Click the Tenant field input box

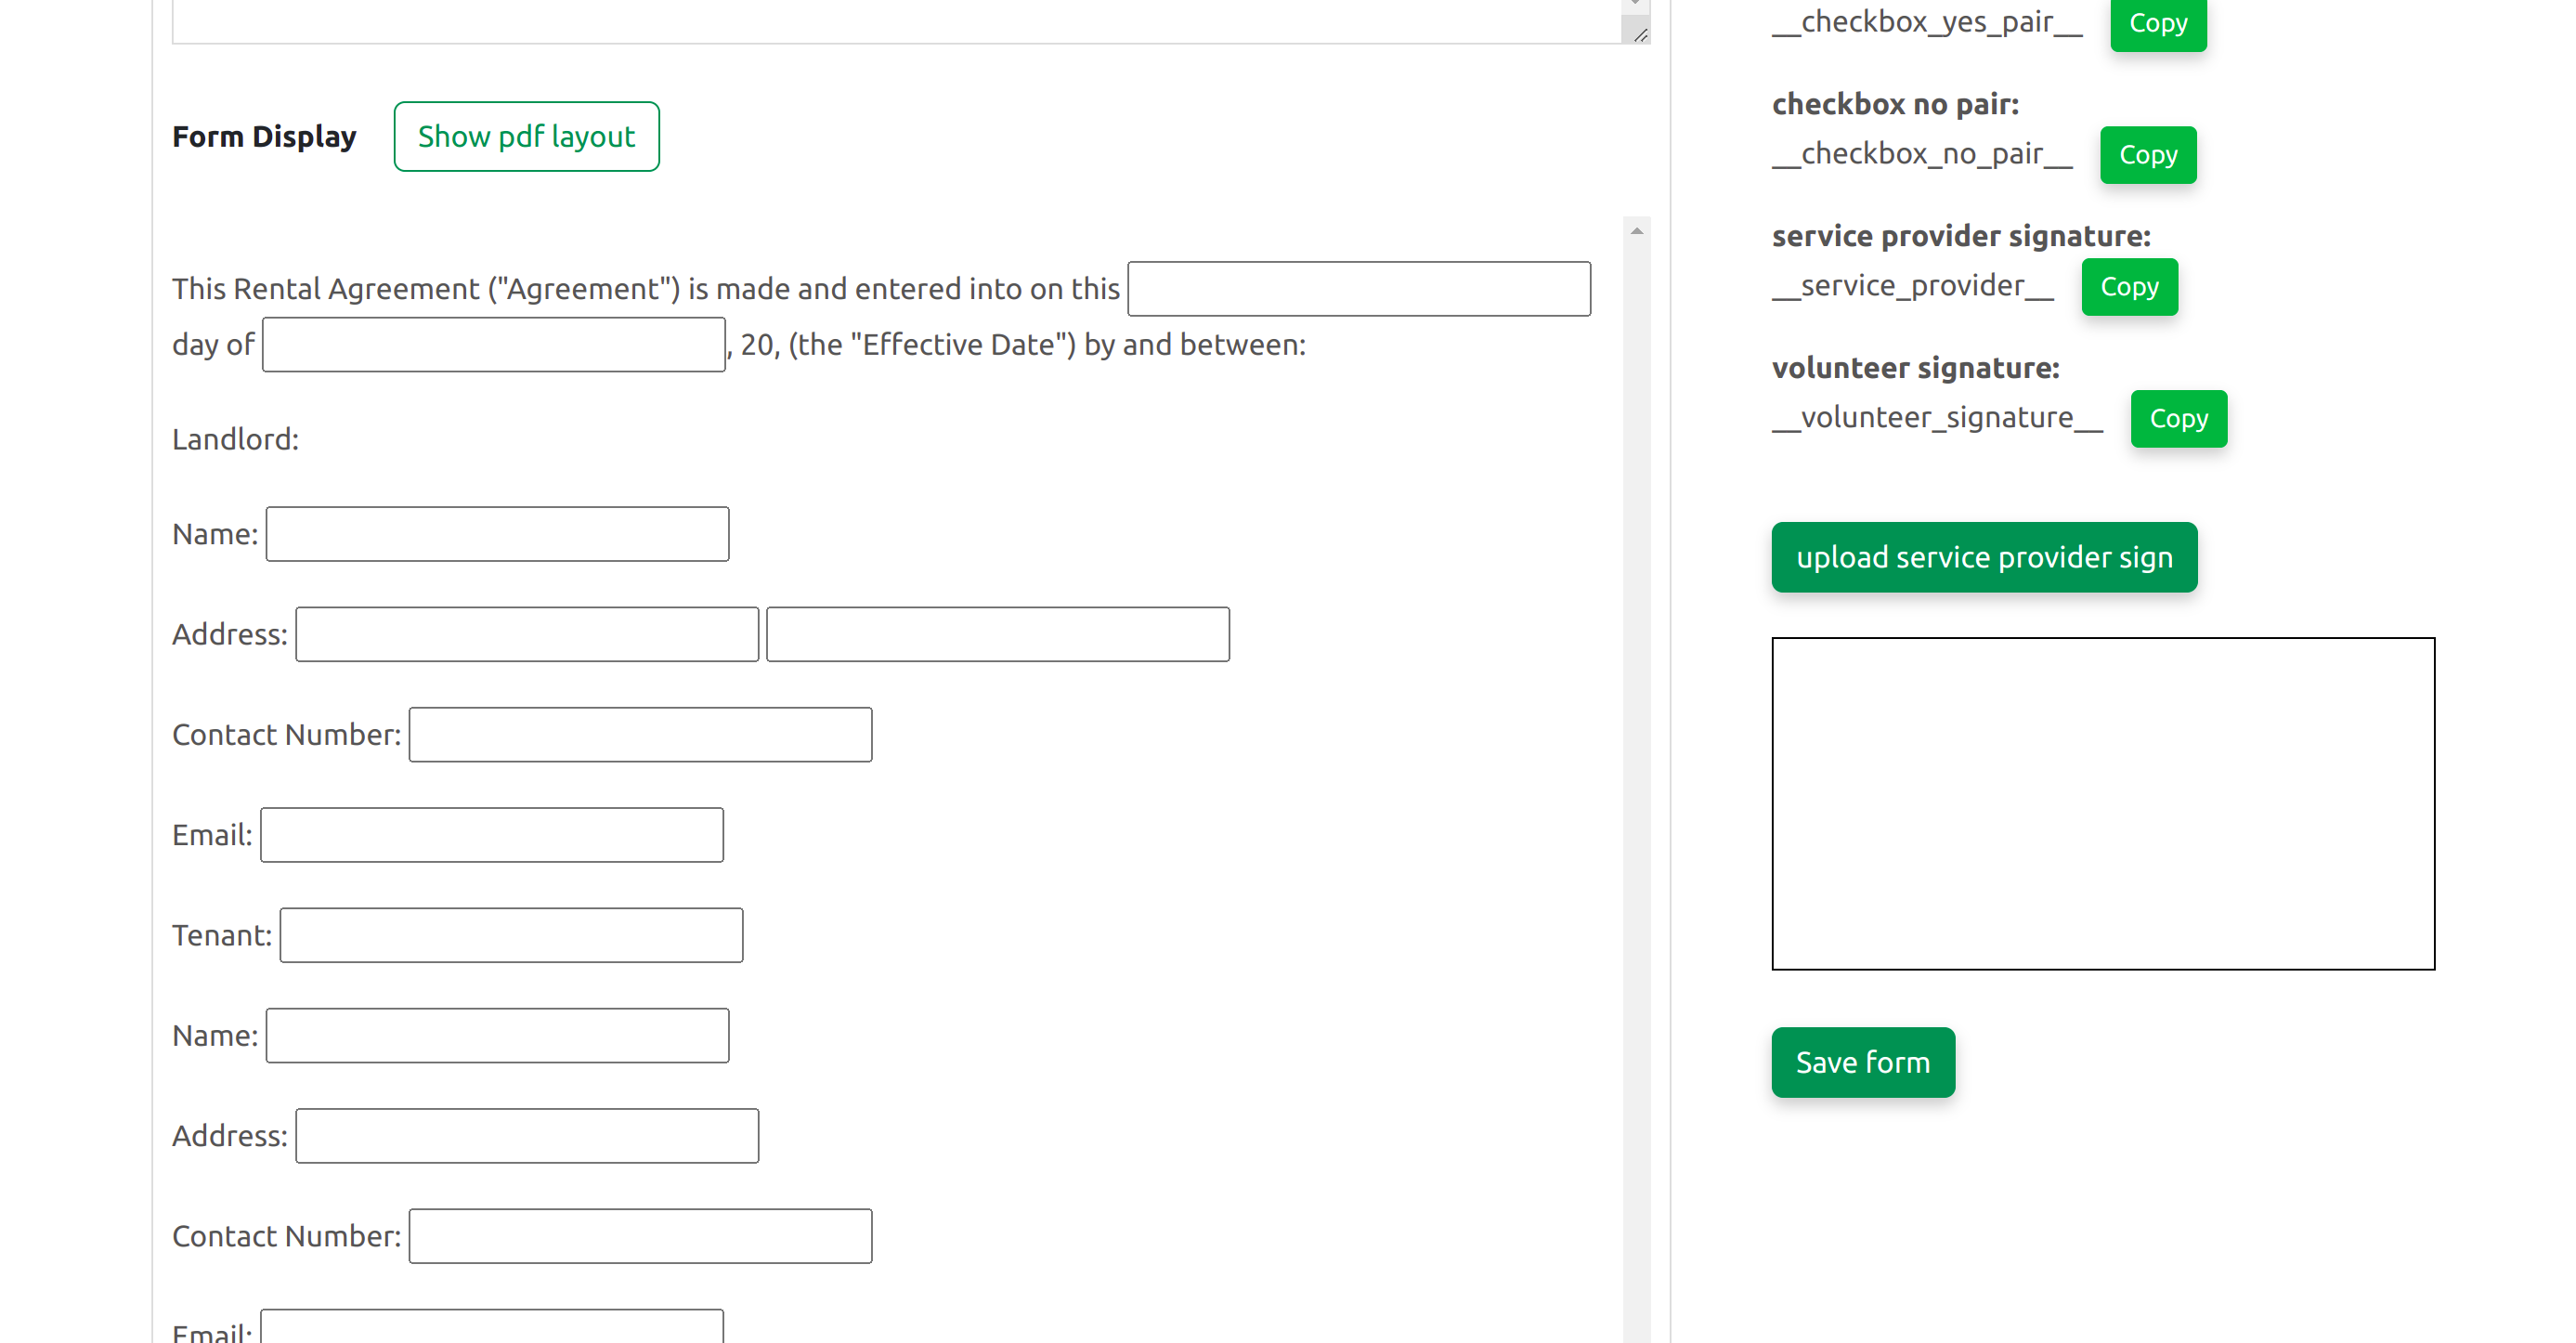click(x=511, y=935)
